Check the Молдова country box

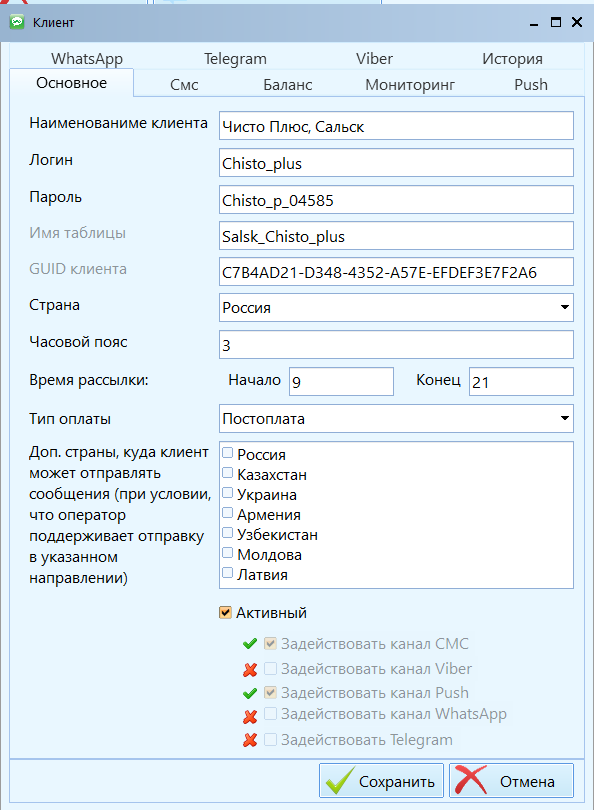click(x=227, y=553)
